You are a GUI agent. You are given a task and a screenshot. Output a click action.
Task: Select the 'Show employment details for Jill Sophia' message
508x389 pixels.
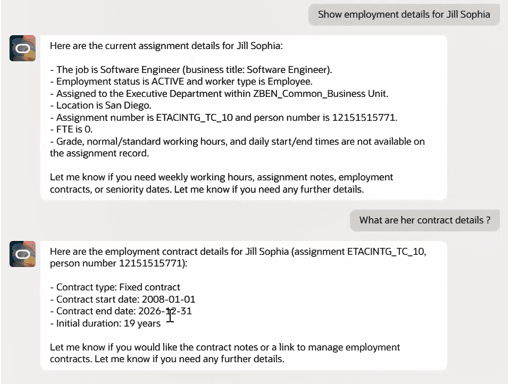coord(404,15)
